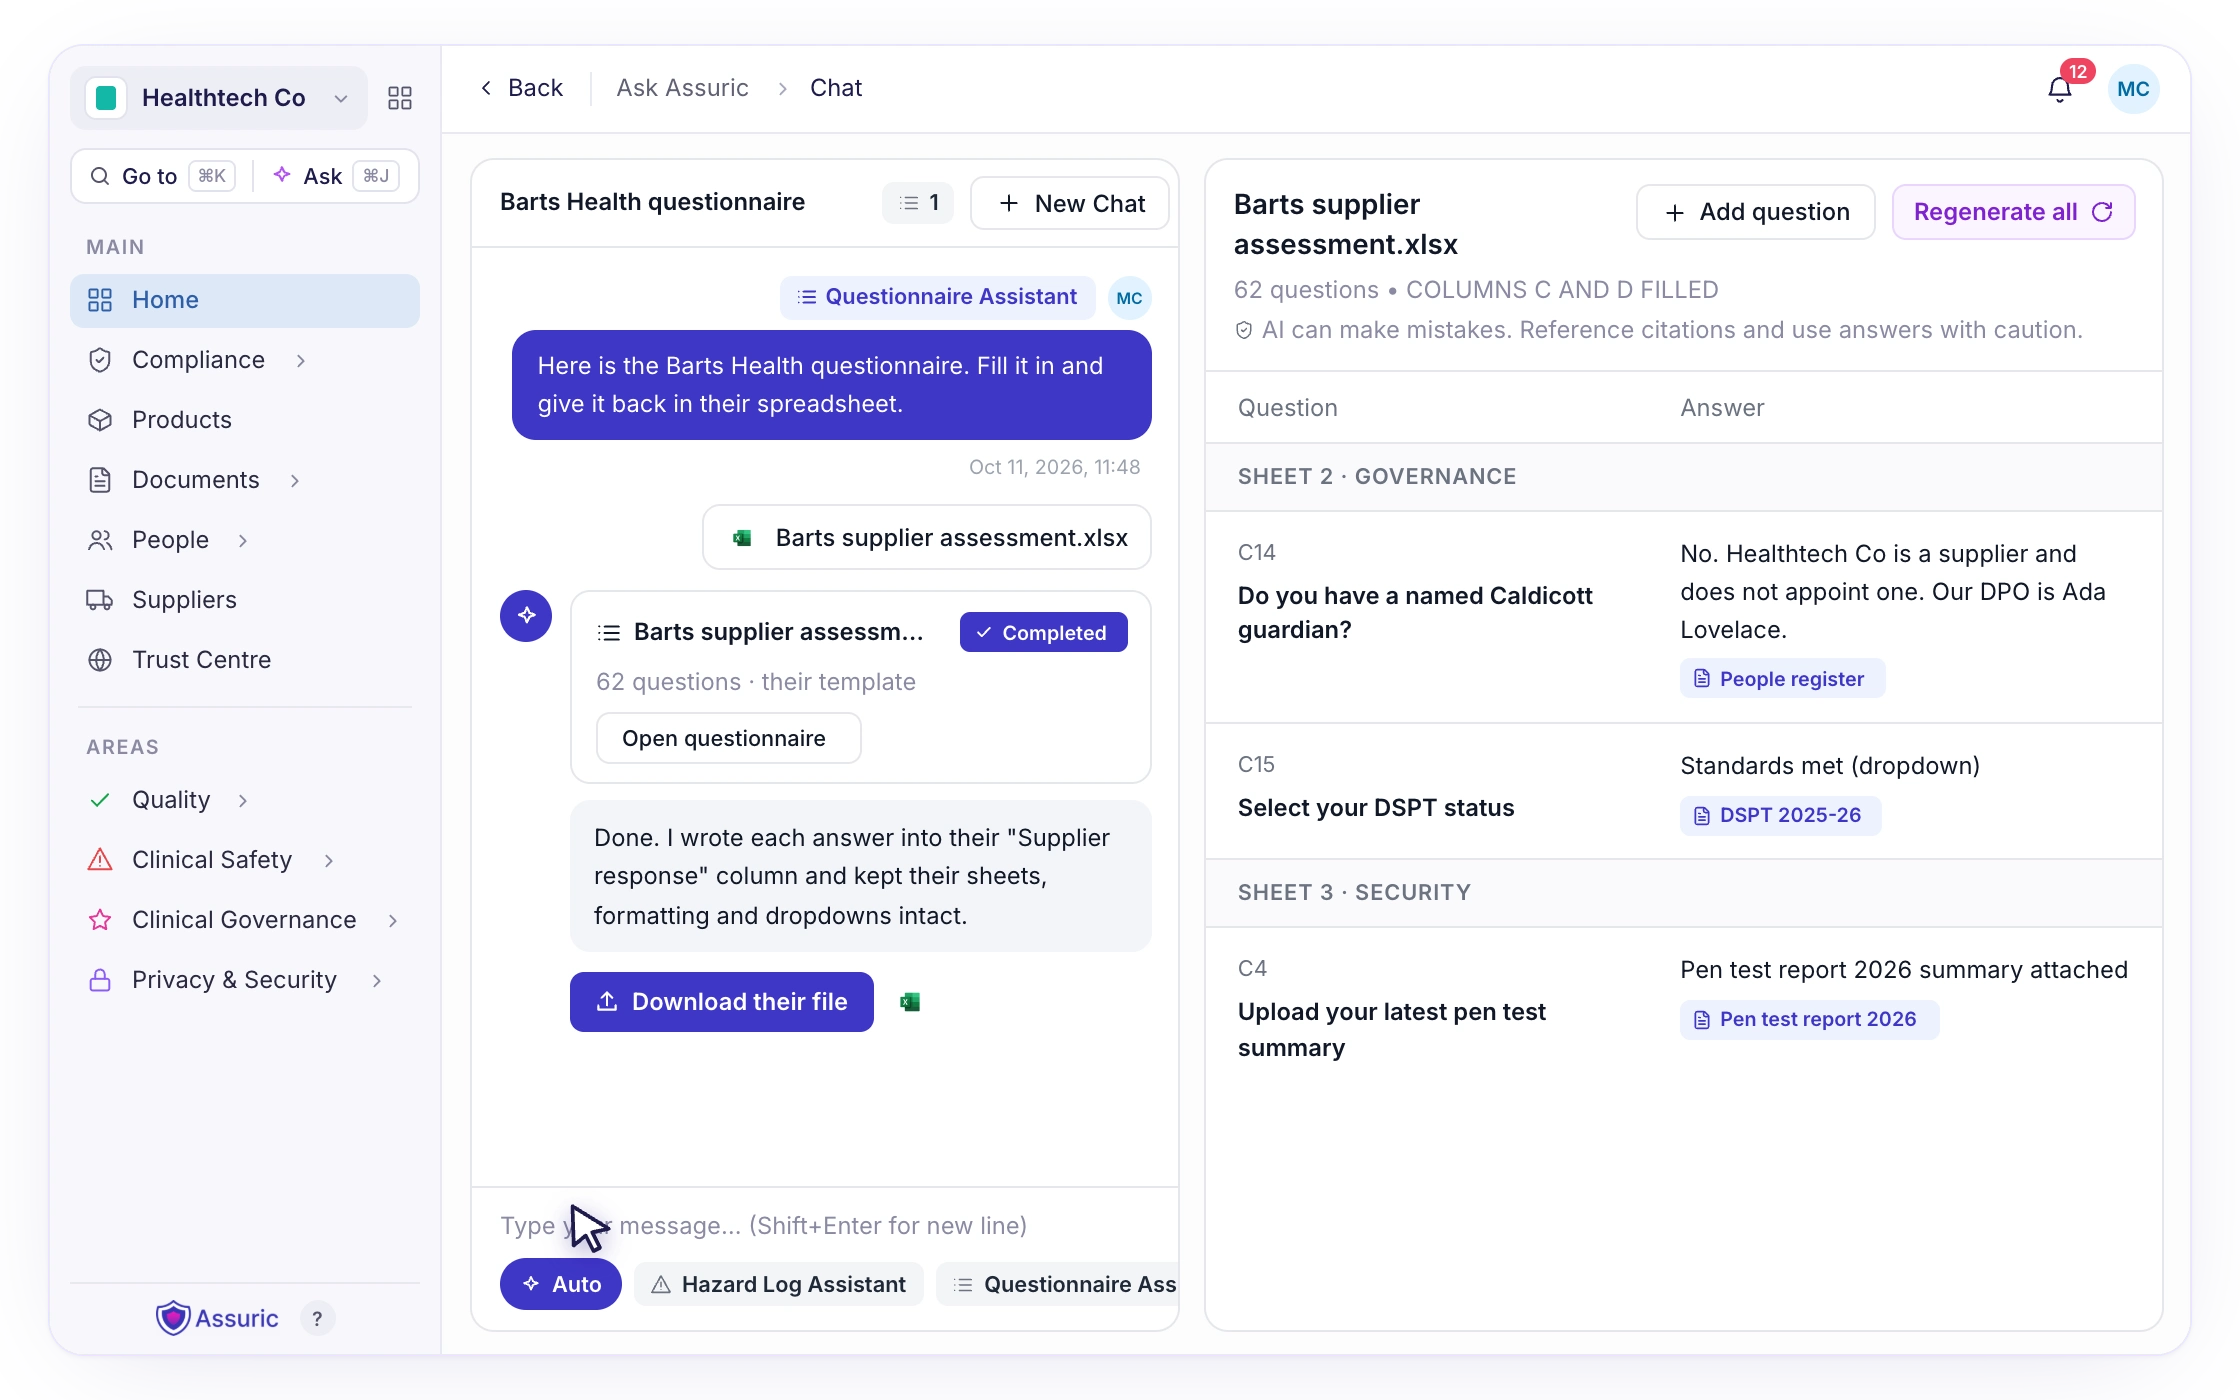Click the Questionnaire Assistant tag above the message
This screenshot has height=1400, width=2240.
938,297
